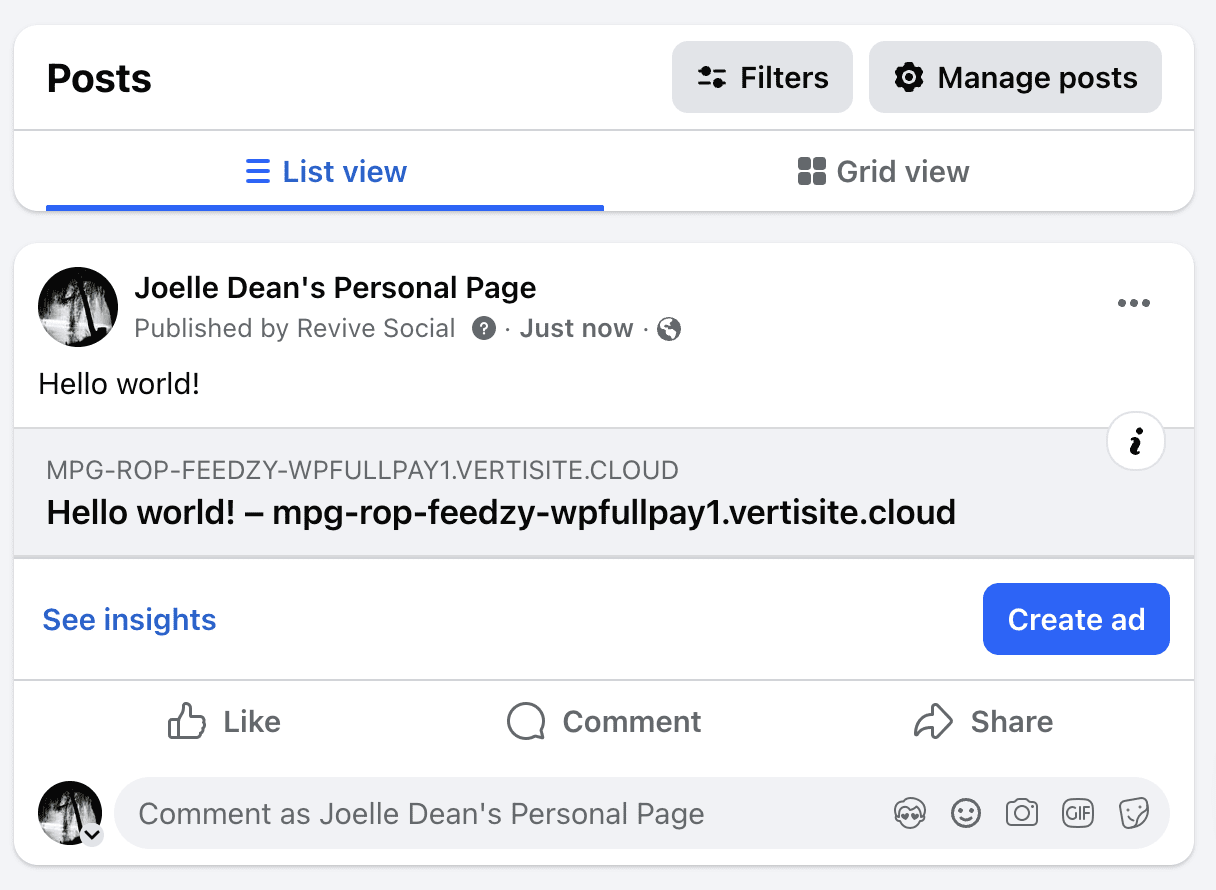The height and width of the screenshot is (890, 1216).
Task: Click the round info icon on link preview
Action: tap(1136, 441)
